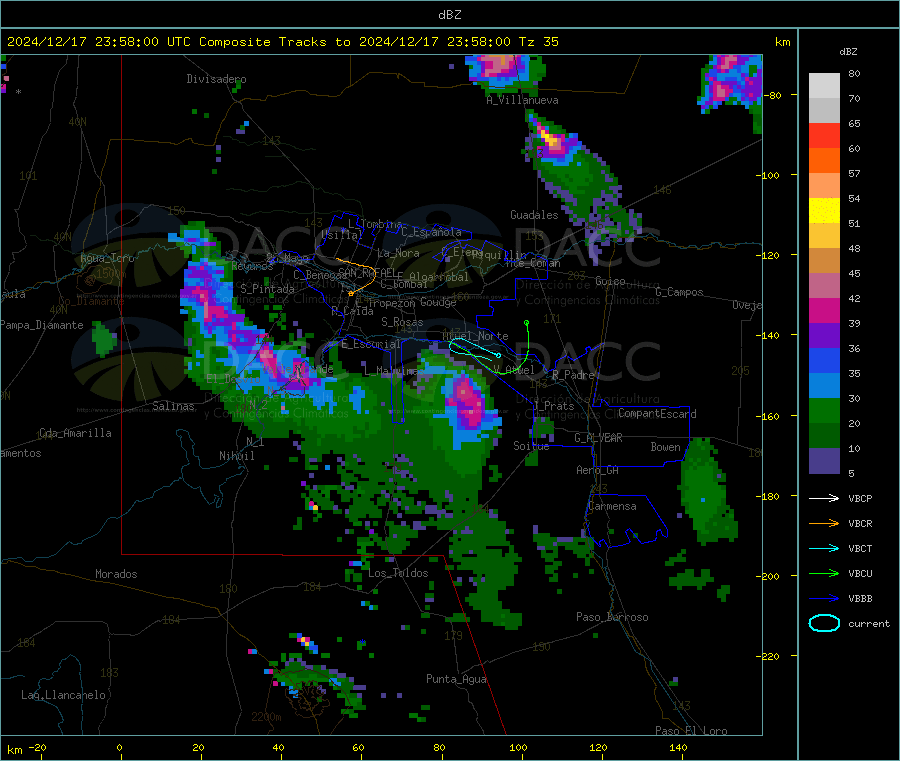Click the orange VBCR arrow icon
900x761 pixels.
click(x=824, y=523)
